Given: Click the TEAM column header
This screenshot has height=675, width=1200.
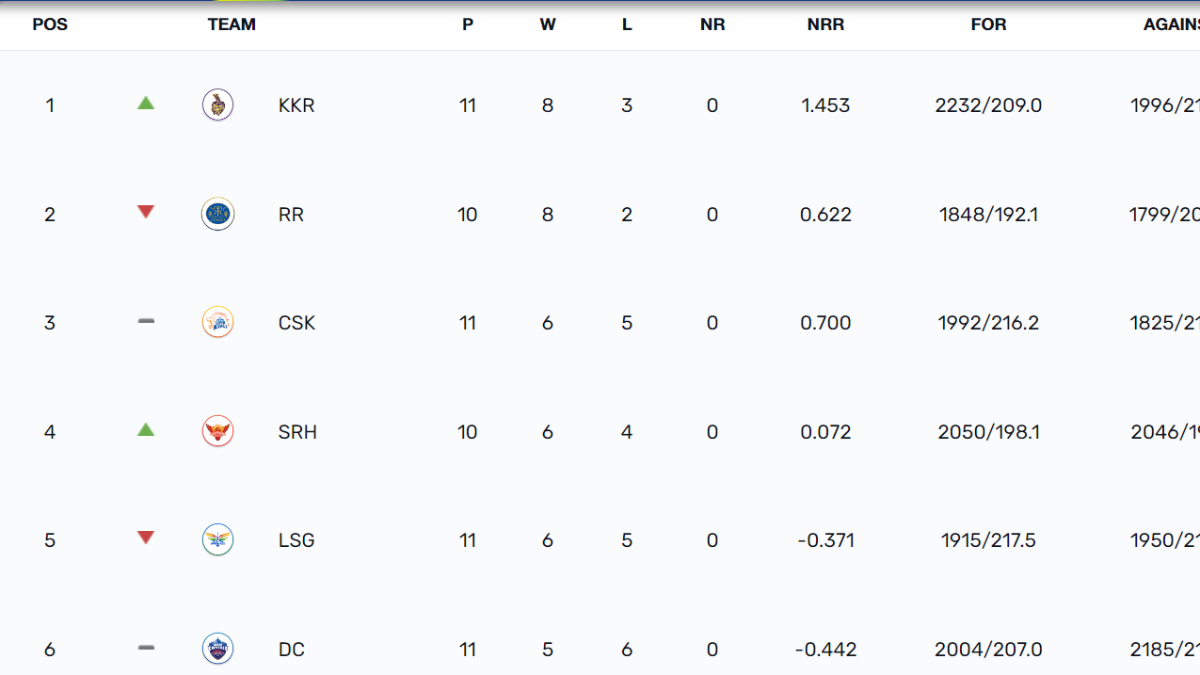Looking at the screenshot, I should (x=232, y=25).
